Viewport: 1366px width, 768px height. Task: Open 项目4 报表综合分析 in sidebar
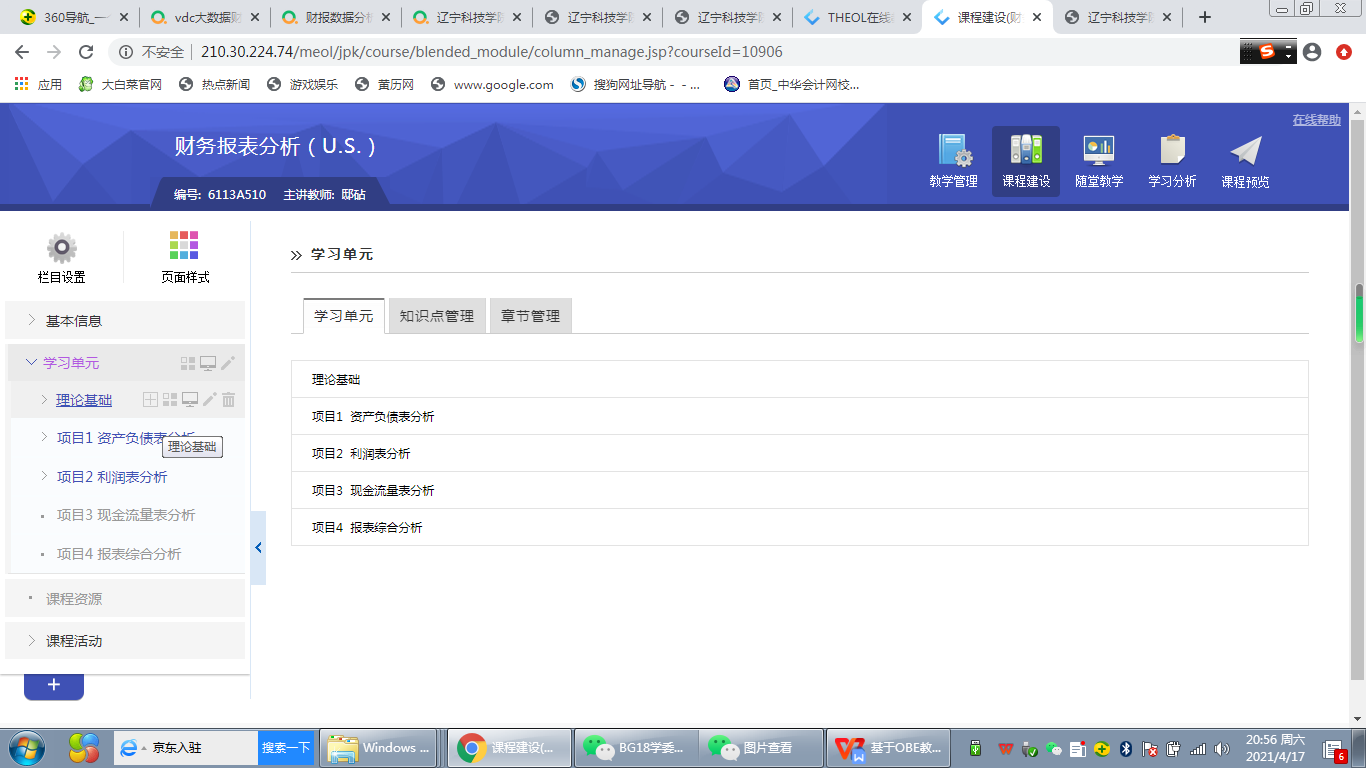(119, 554)
